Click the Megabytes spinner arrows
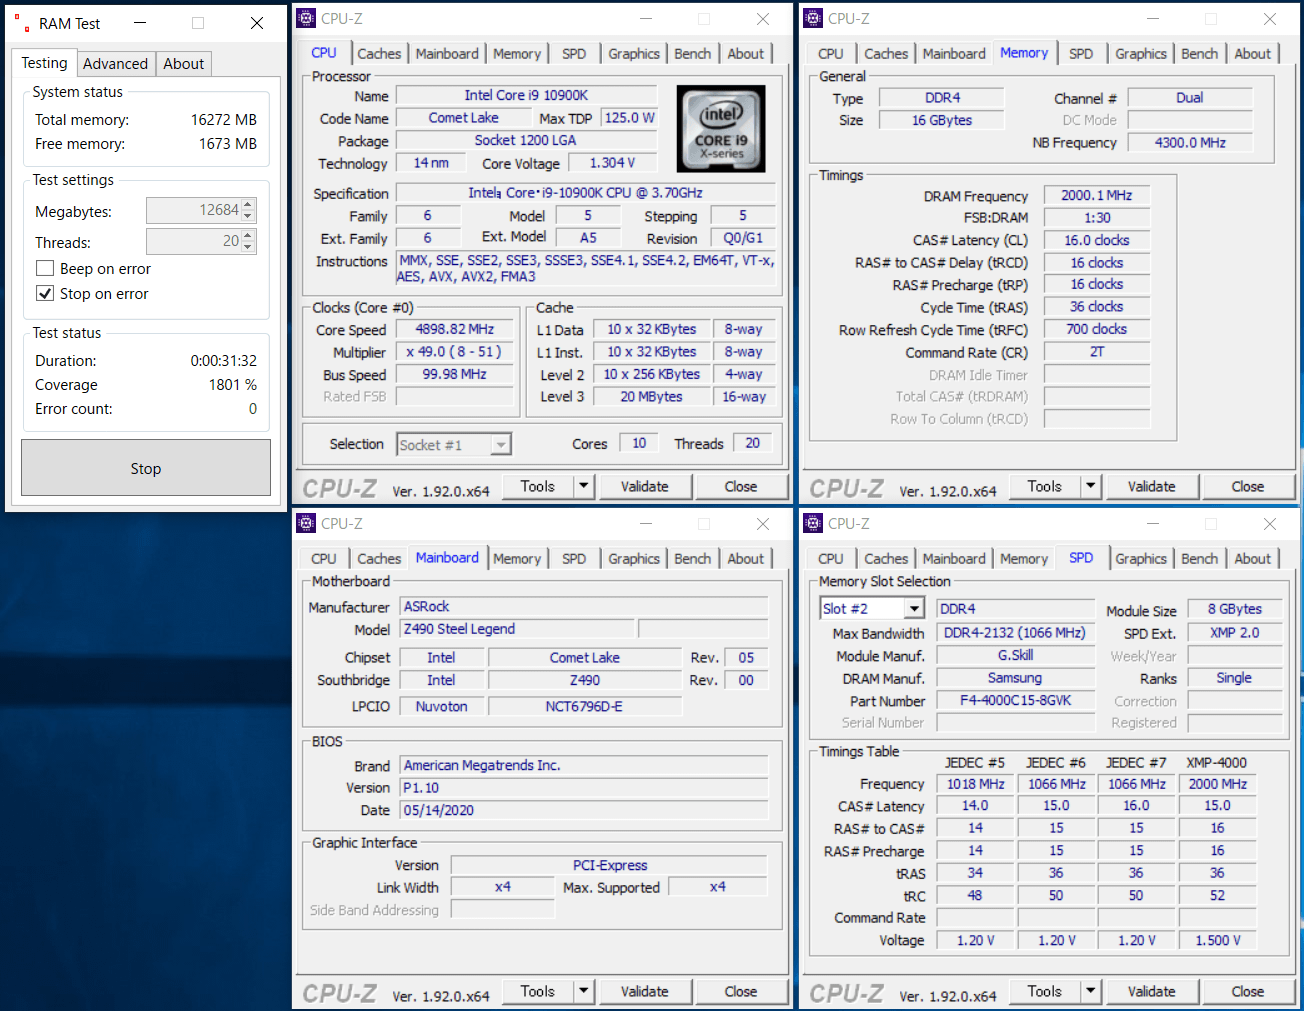 [249, 210]
